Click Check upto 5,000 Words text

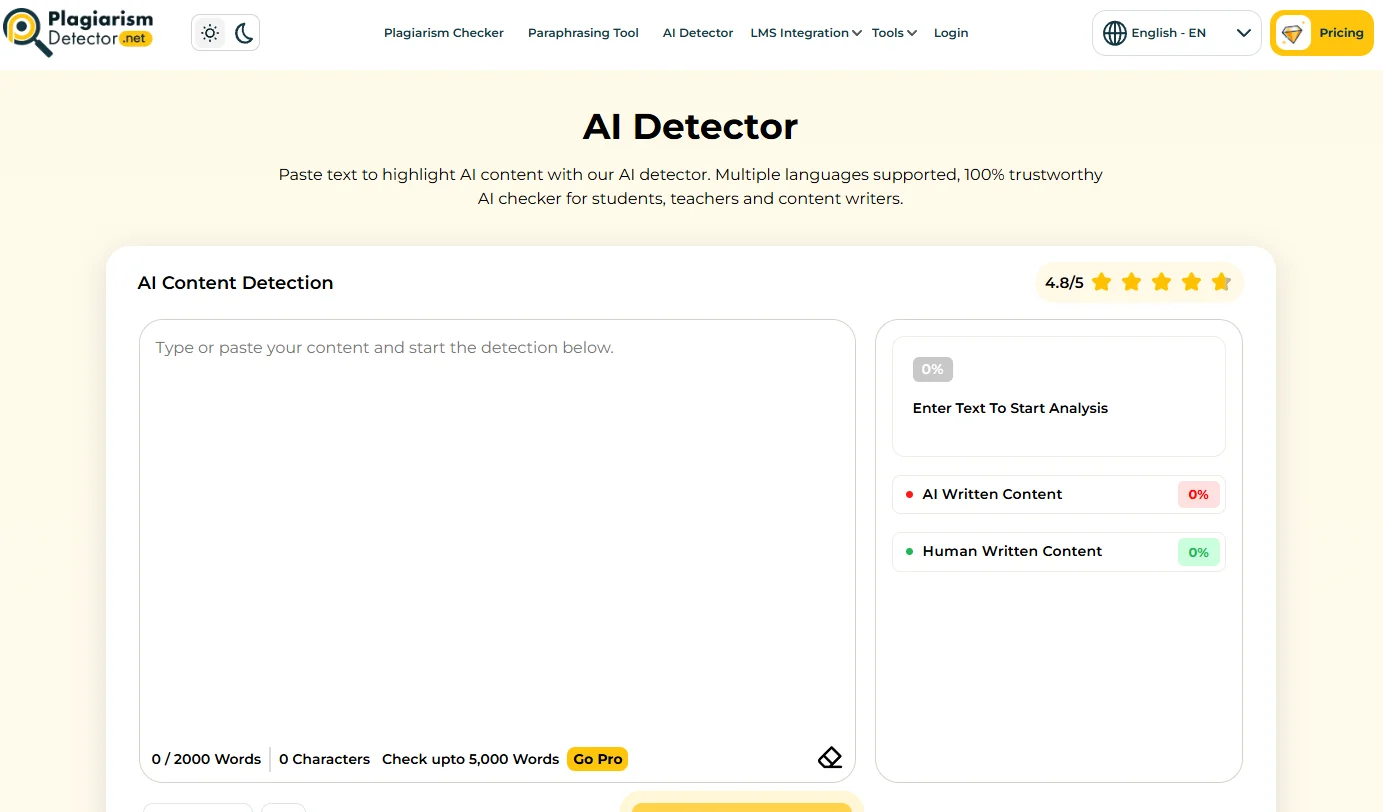tap(470, 759)
